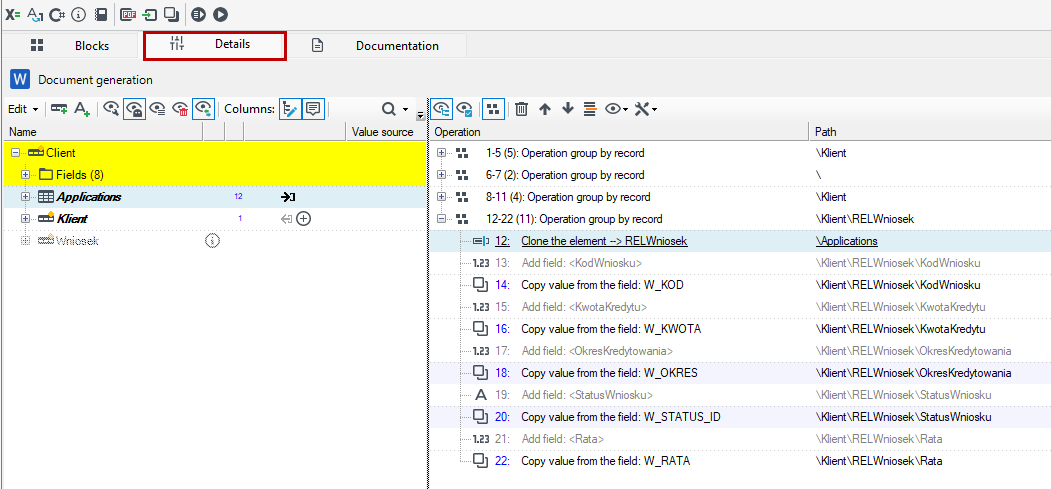Click the blue W Document generation icon

(x=20, y=80)
